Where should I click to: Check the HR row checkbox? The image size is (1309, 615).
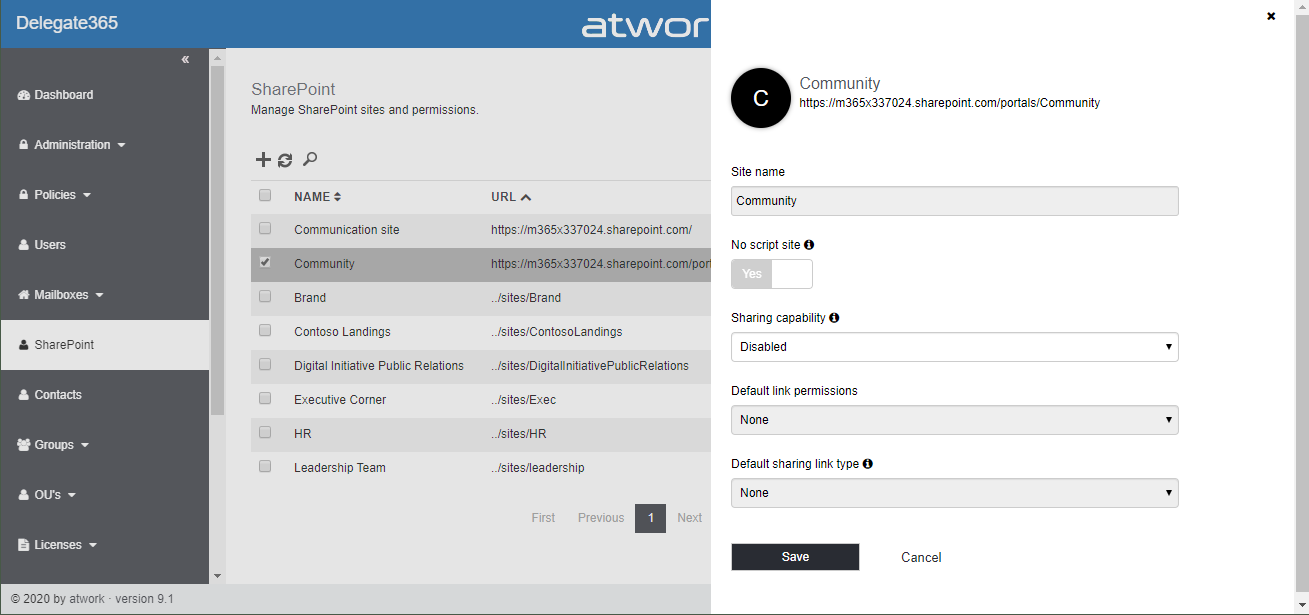tap(265, 432)
